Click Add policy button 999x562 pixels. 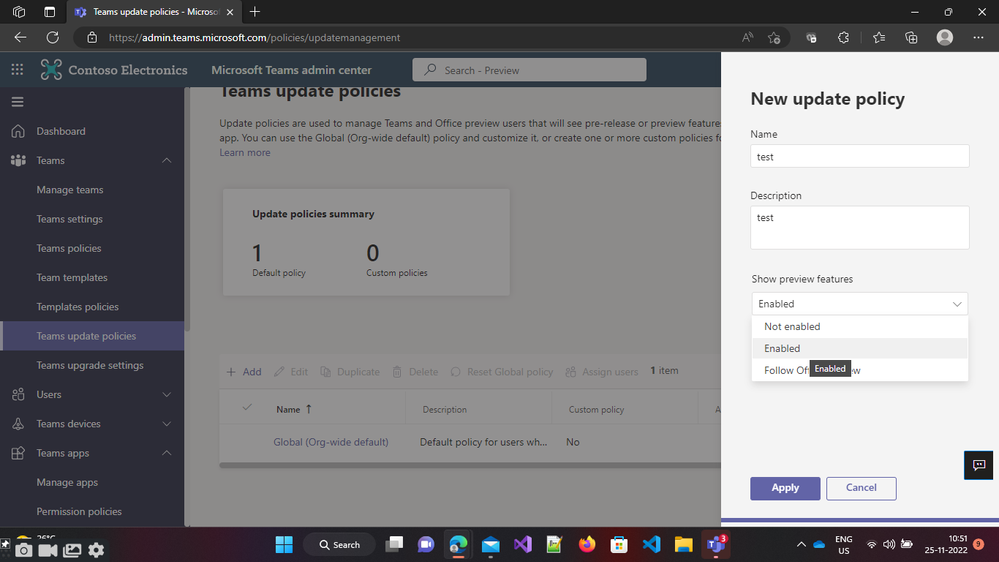point(244,371)
